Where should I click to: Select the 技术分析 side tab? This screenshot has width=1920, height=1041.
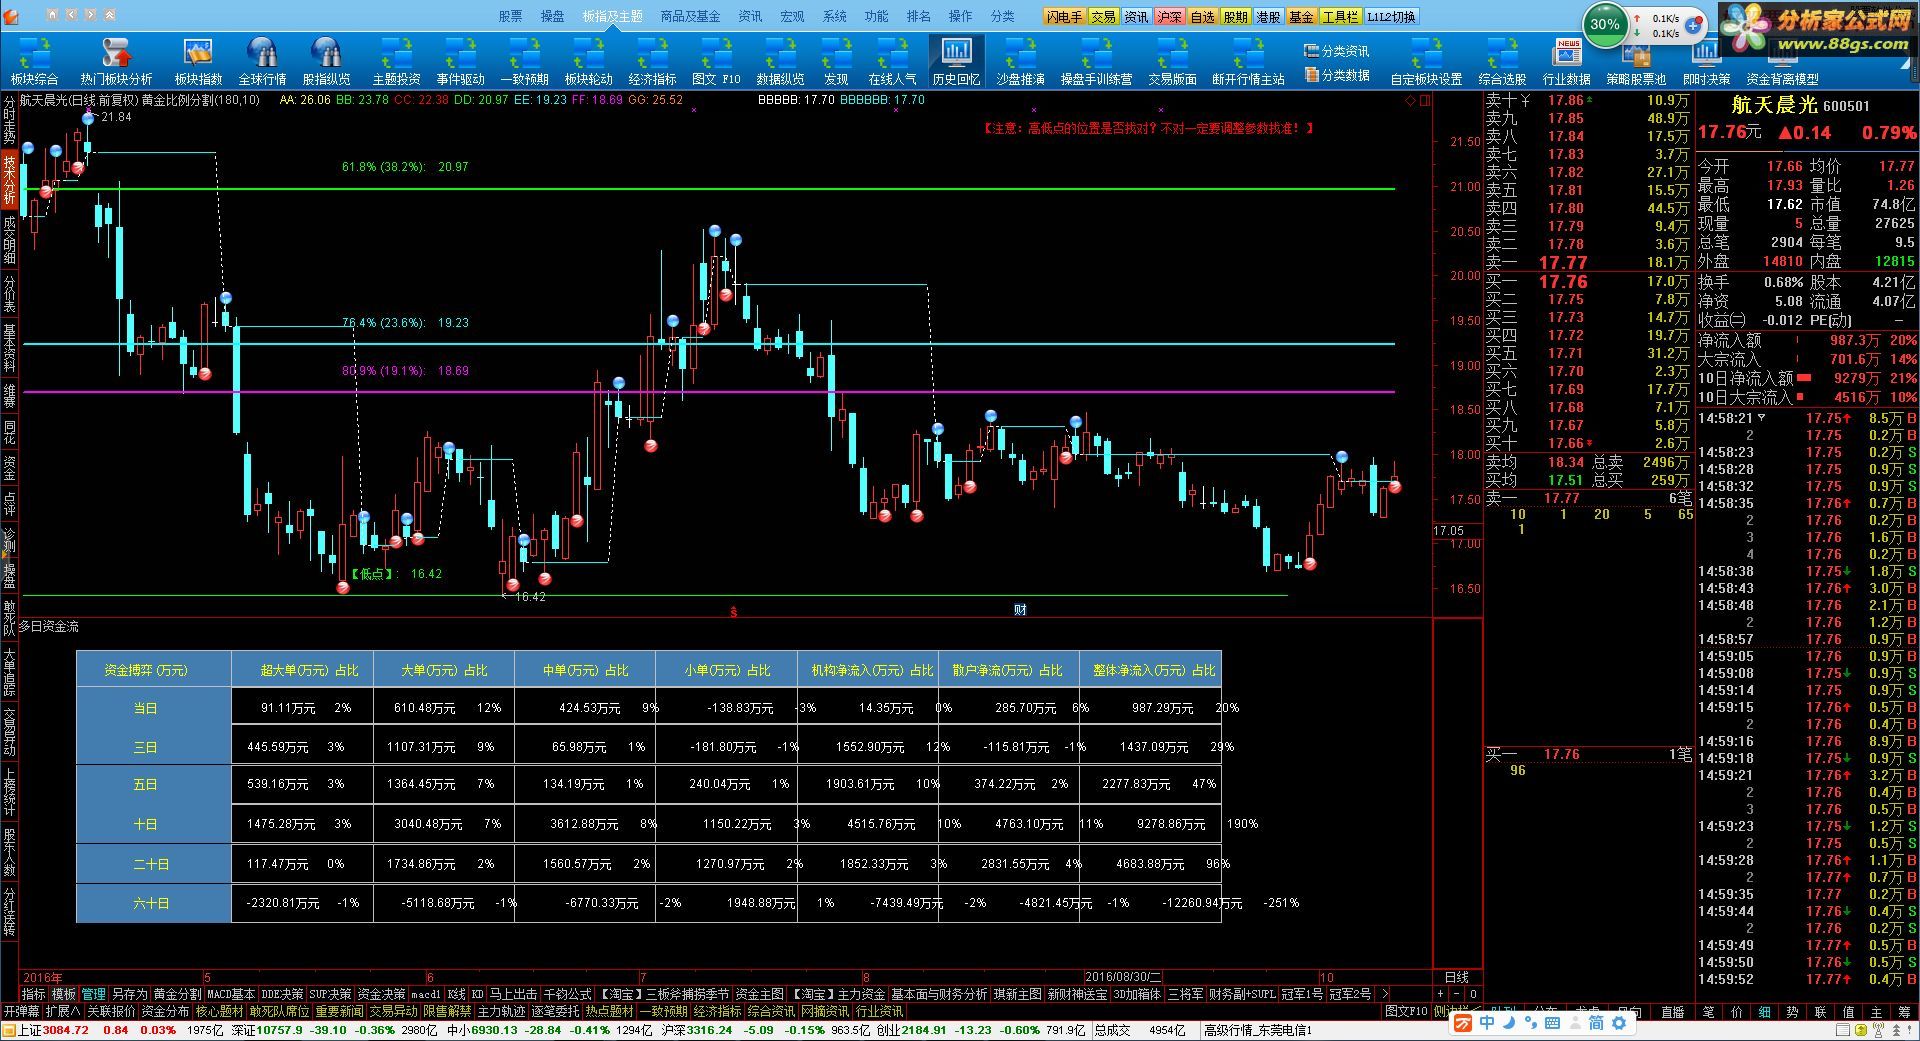pos(9,180)
